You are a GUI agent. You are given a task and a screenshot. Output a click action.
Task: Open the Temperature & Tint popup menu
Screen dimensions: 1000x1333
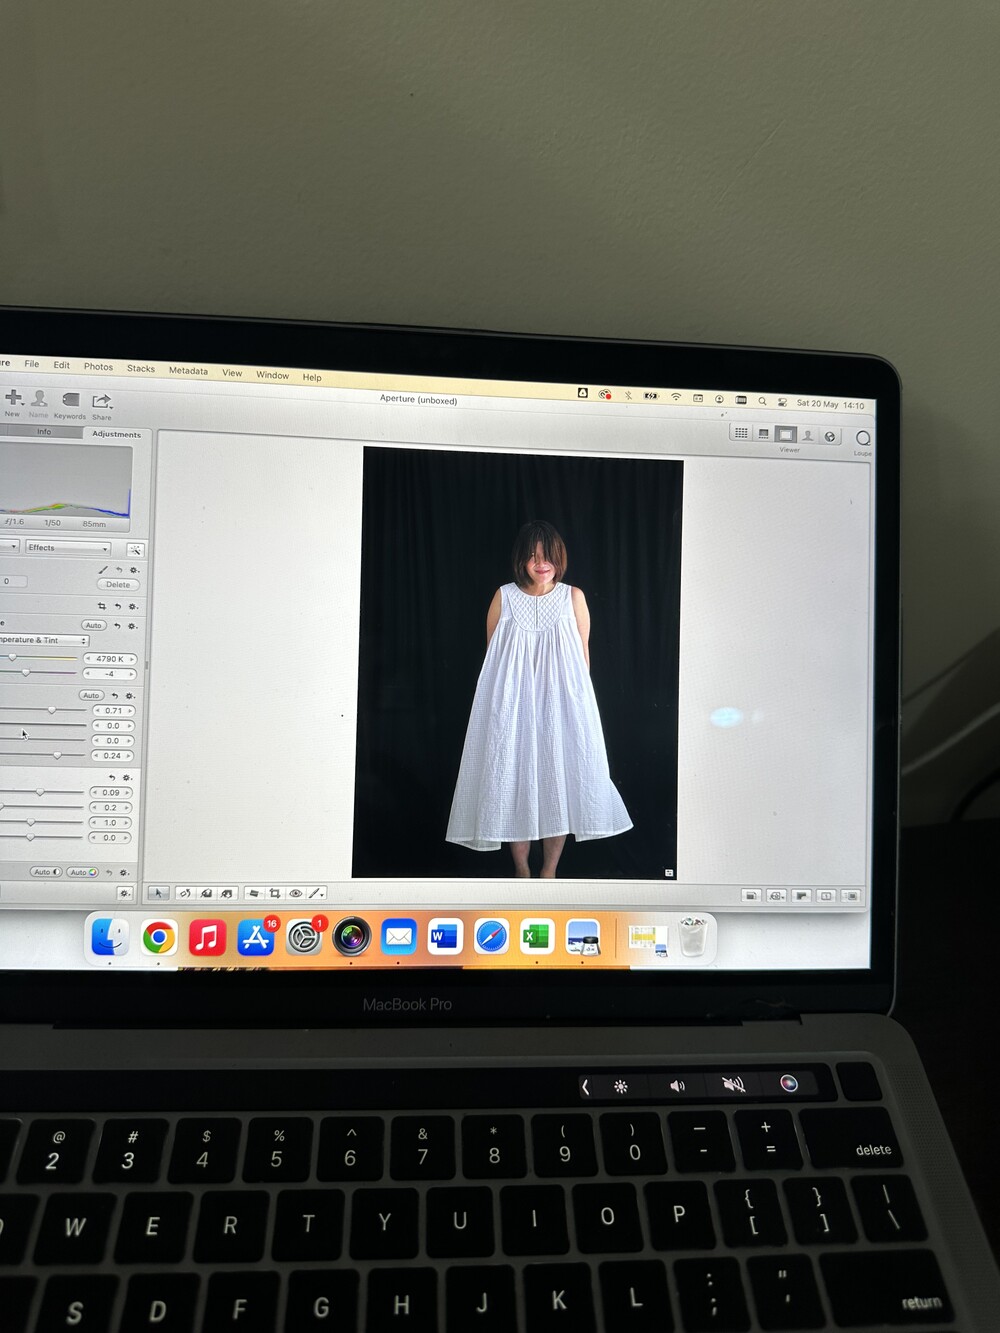pyautogui.click(x=43, y=640)
